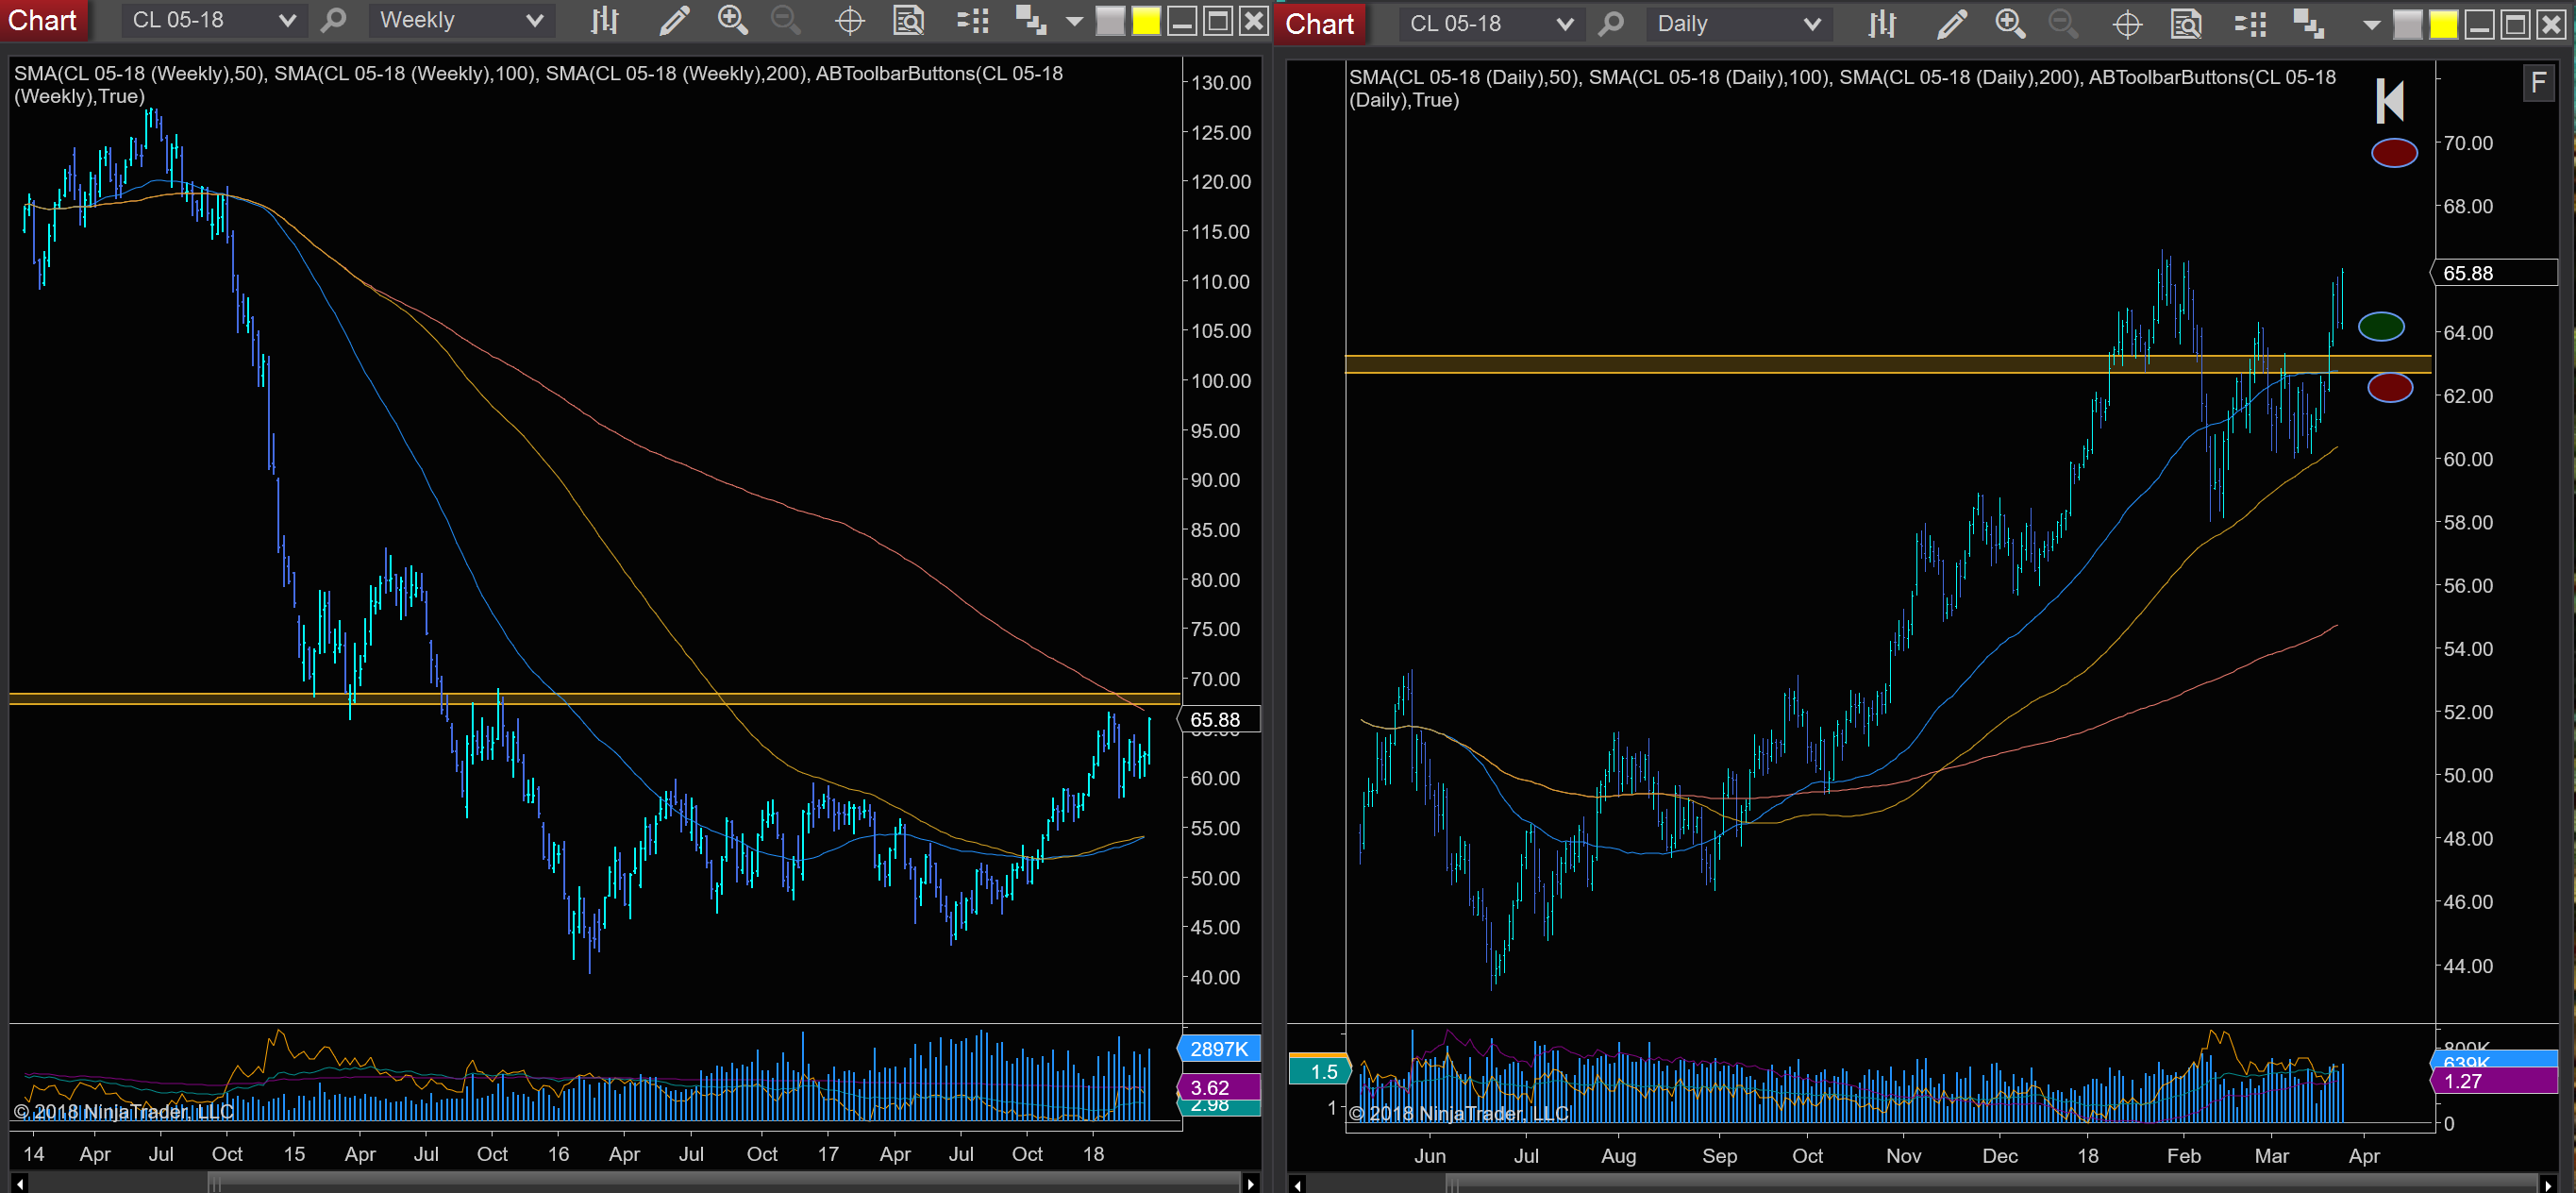Image resolution: width=2576 pixels, height=1193 pixels.
Task: Select the Chart tab of the Weekly window
Action: (43, 20)
